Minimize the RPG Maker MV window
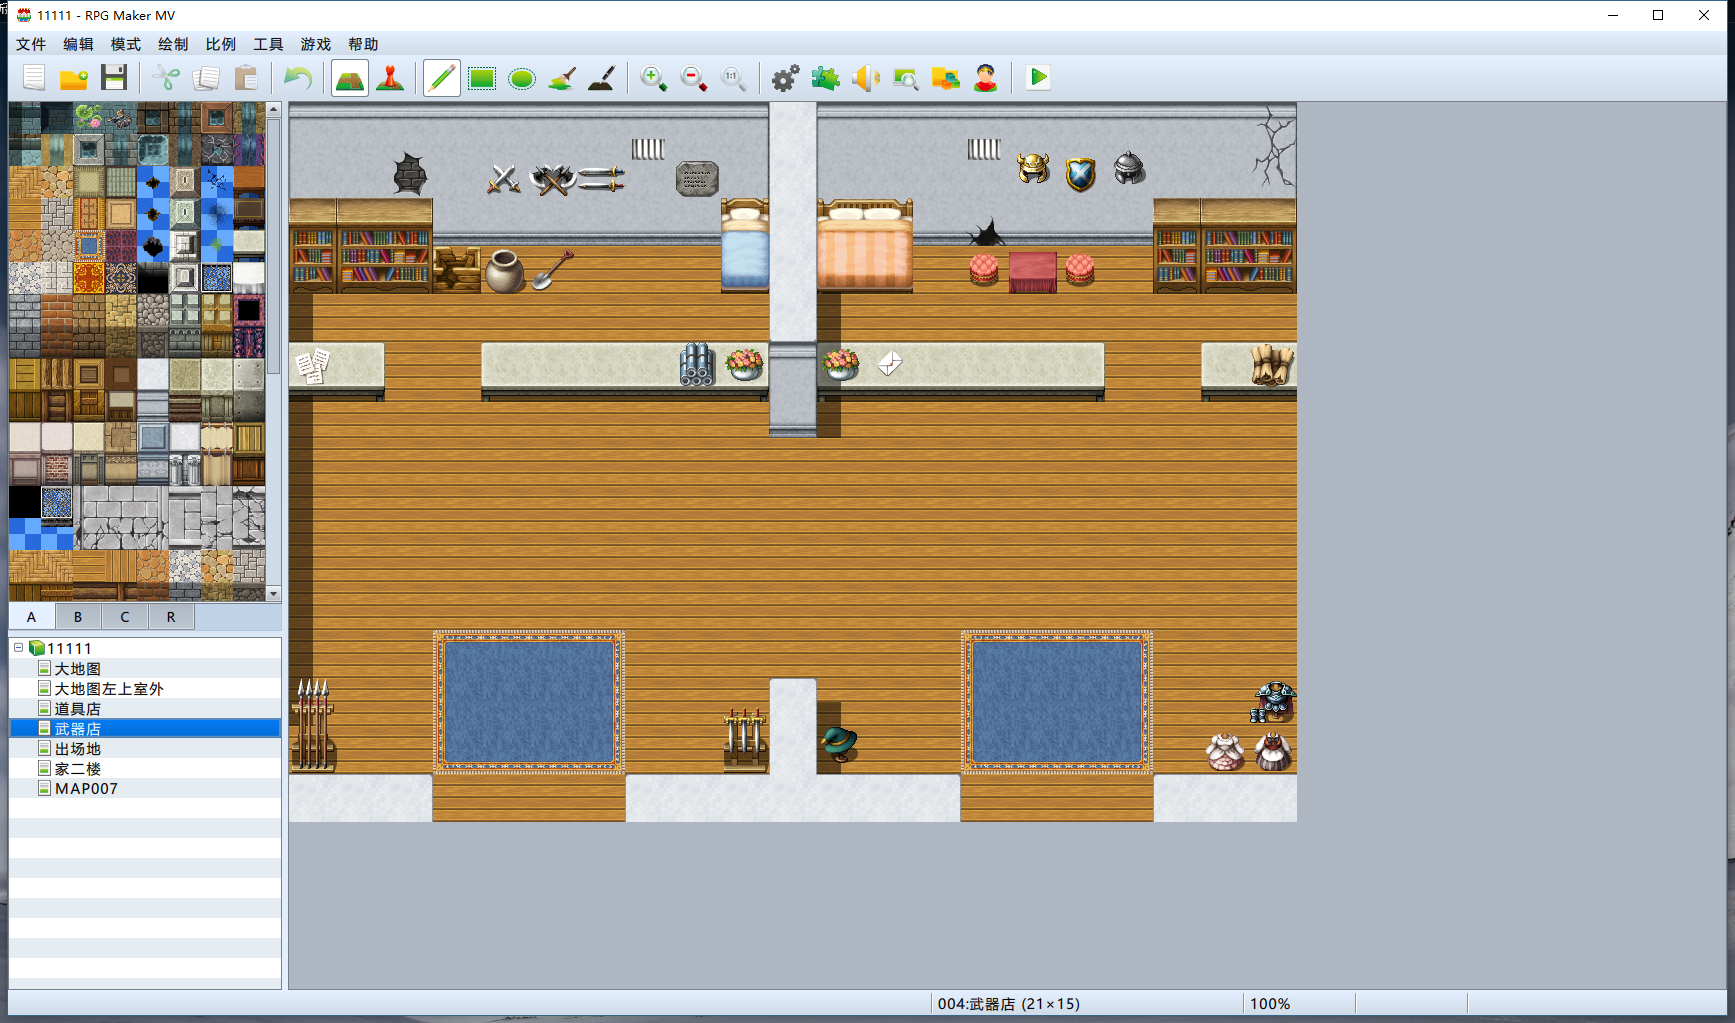The height and width of the screenshot is (1023, 1735). [1613, 15]
